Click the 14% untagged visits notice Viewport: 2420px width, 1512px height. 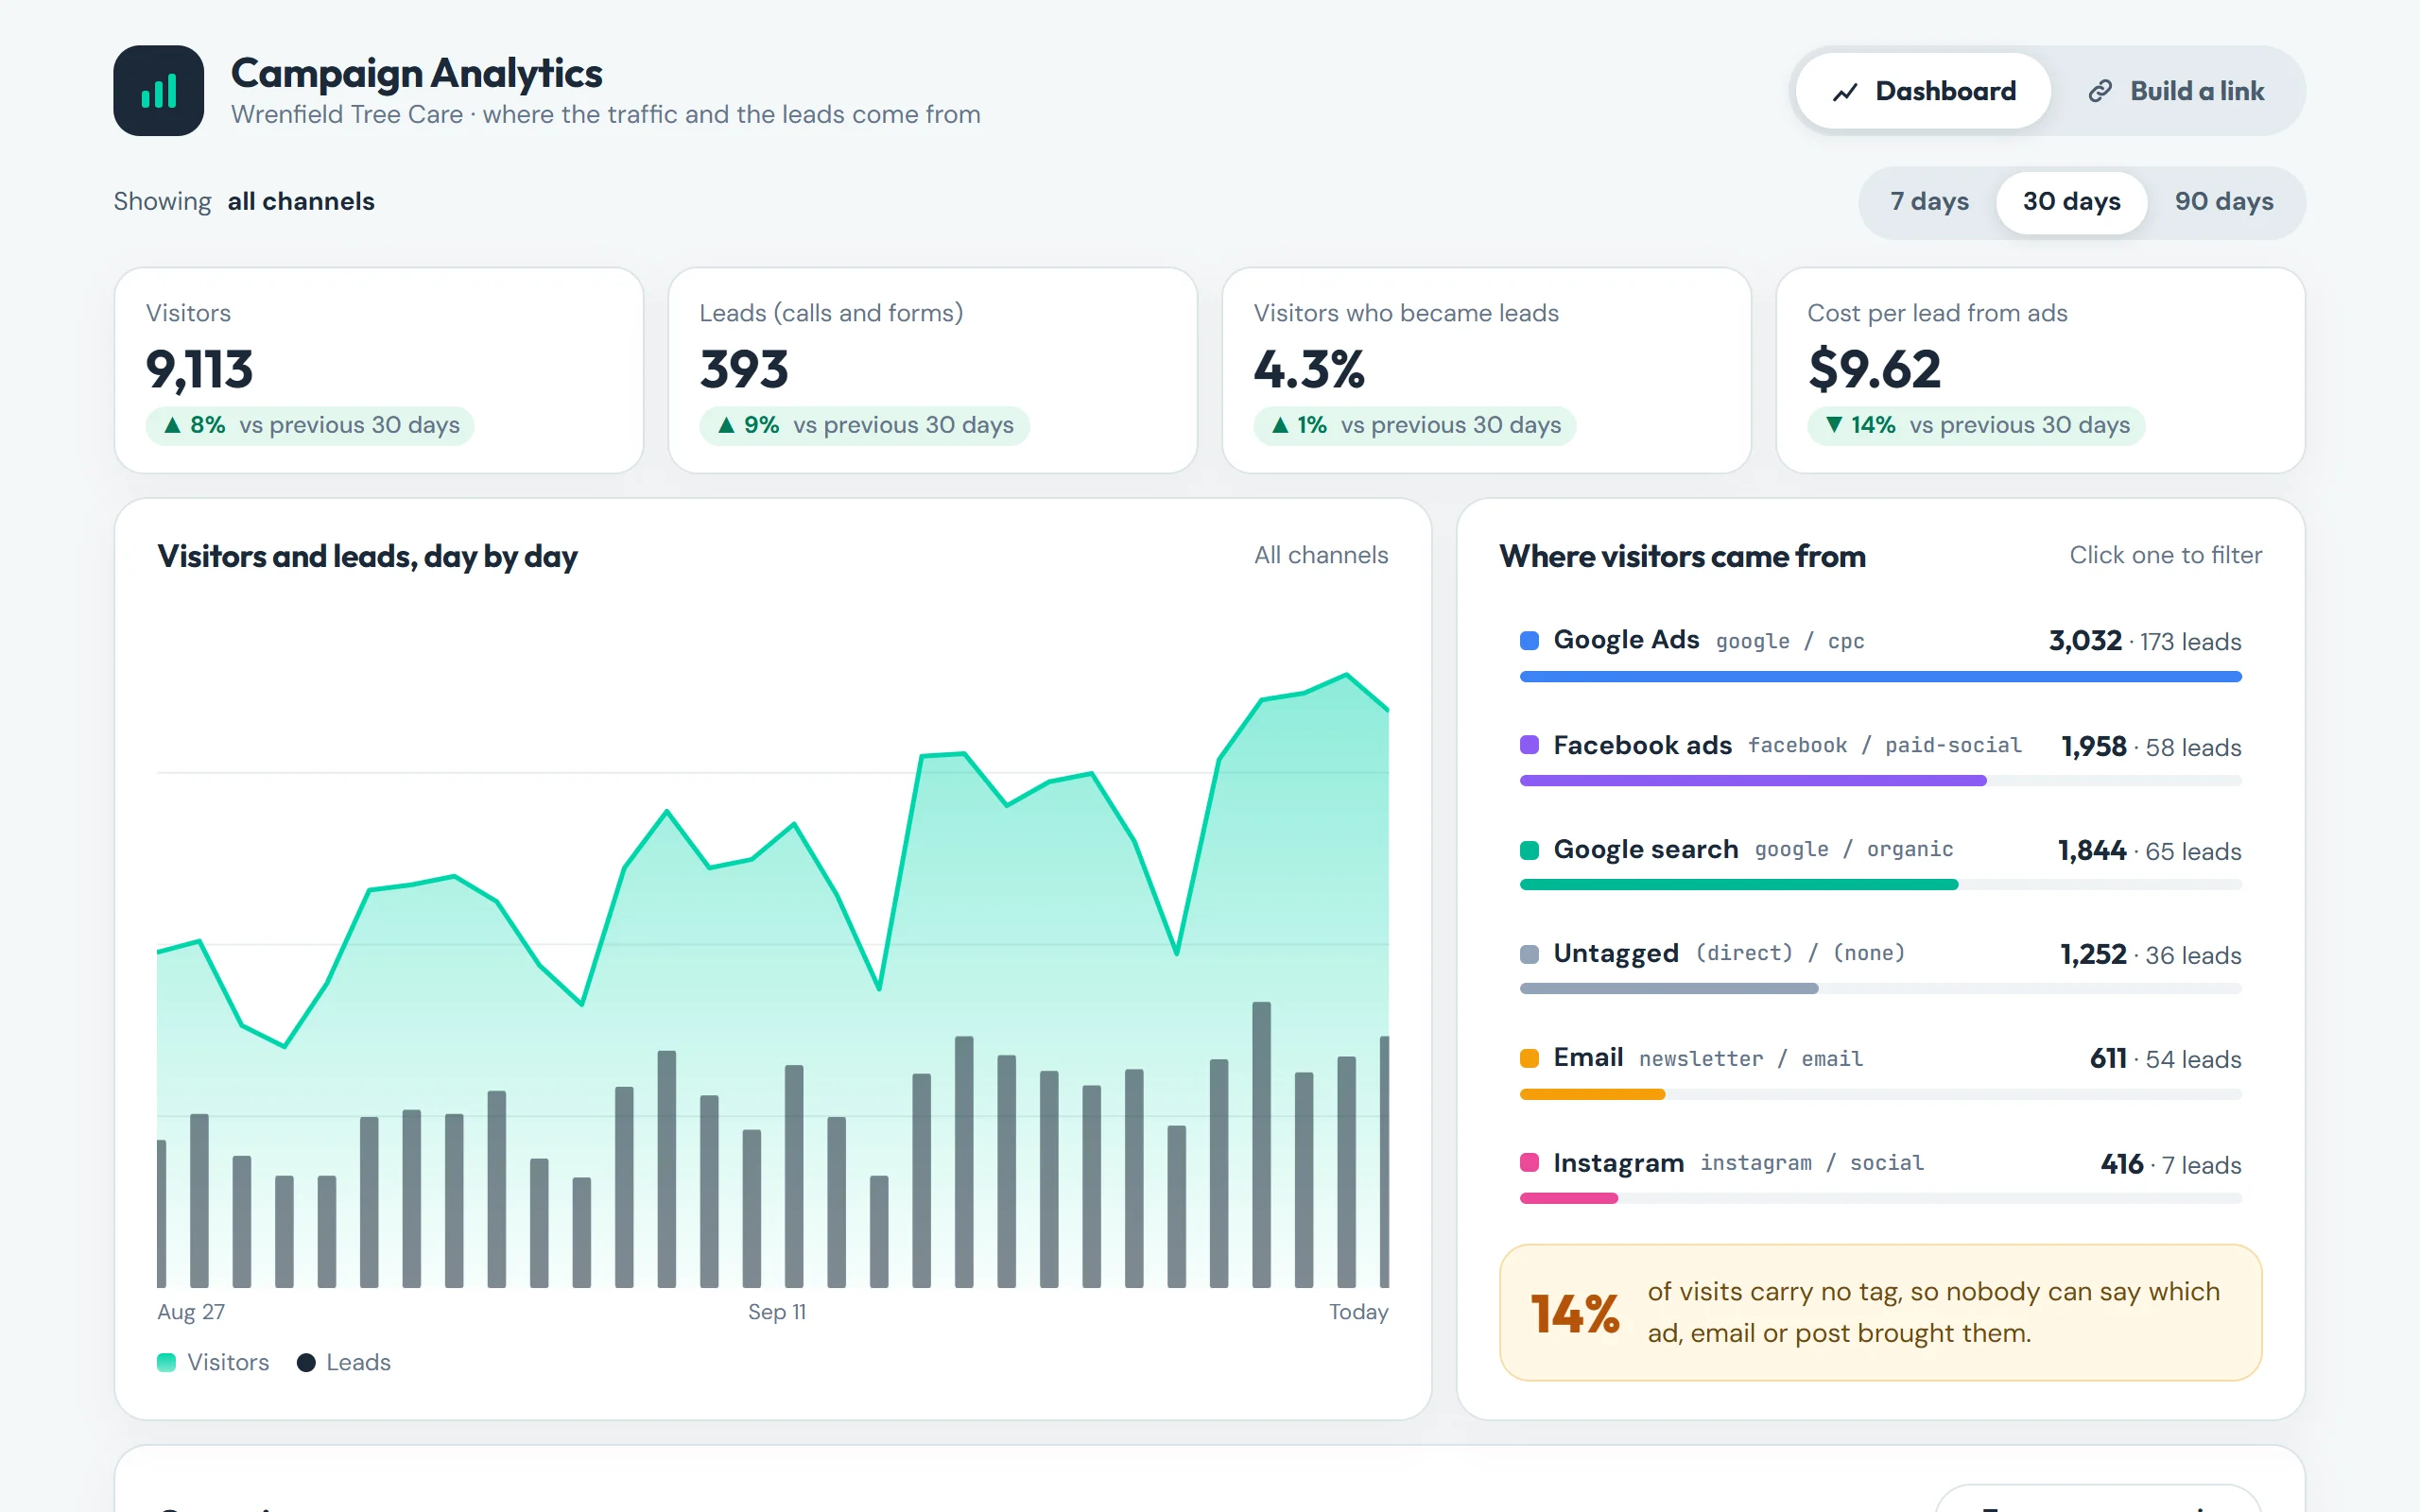point(1880,1312)
